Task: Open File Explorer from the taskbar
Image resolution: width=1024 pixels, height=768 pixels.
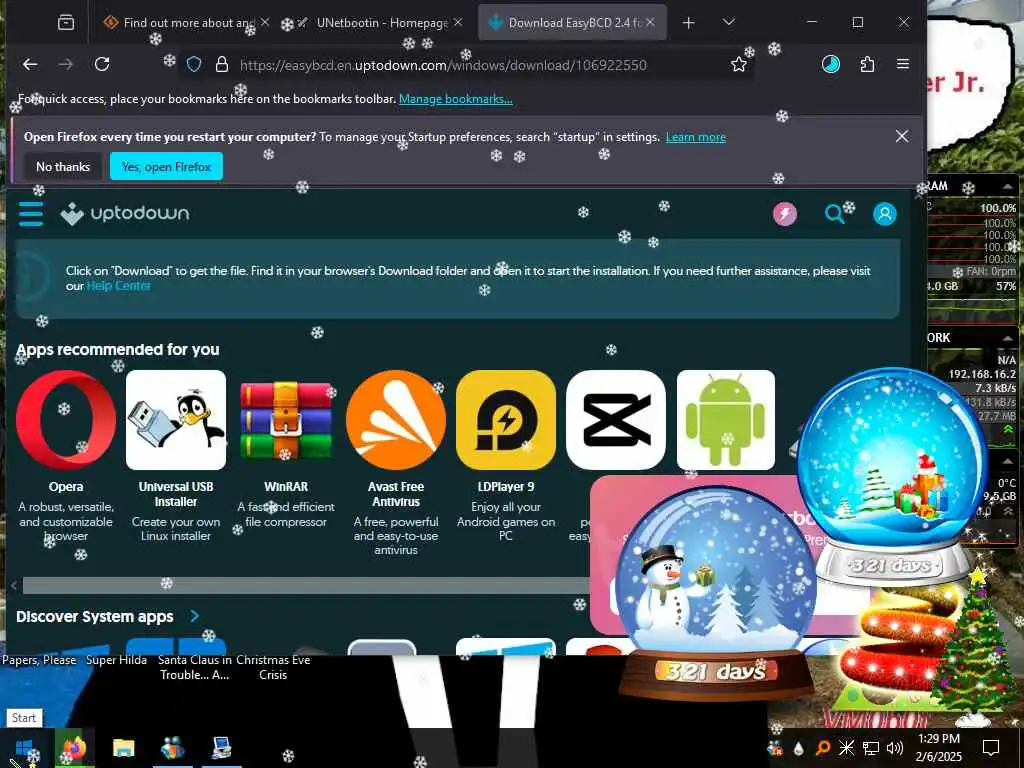Action: coord(123,748)
